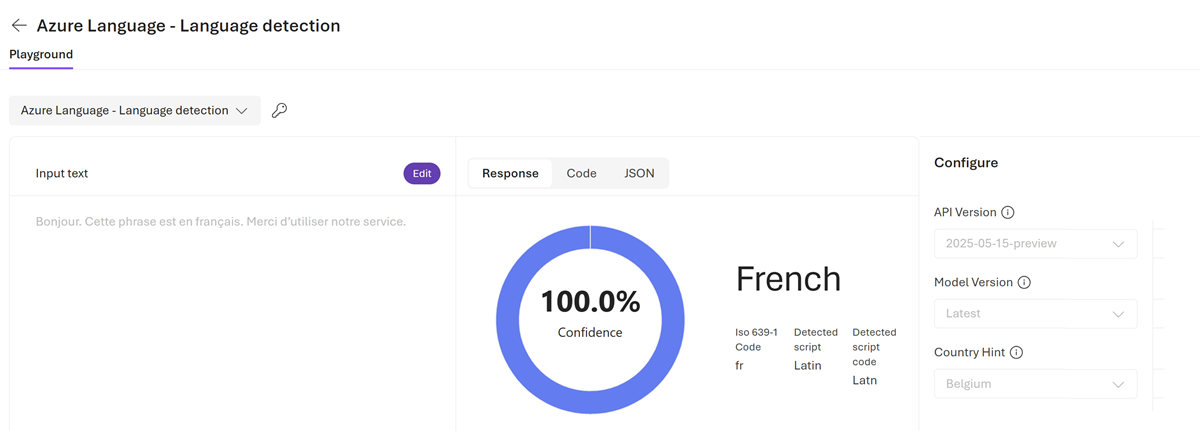1200x431 pixels.
Task: Click the detected language name French
Action: click(788, 278)
